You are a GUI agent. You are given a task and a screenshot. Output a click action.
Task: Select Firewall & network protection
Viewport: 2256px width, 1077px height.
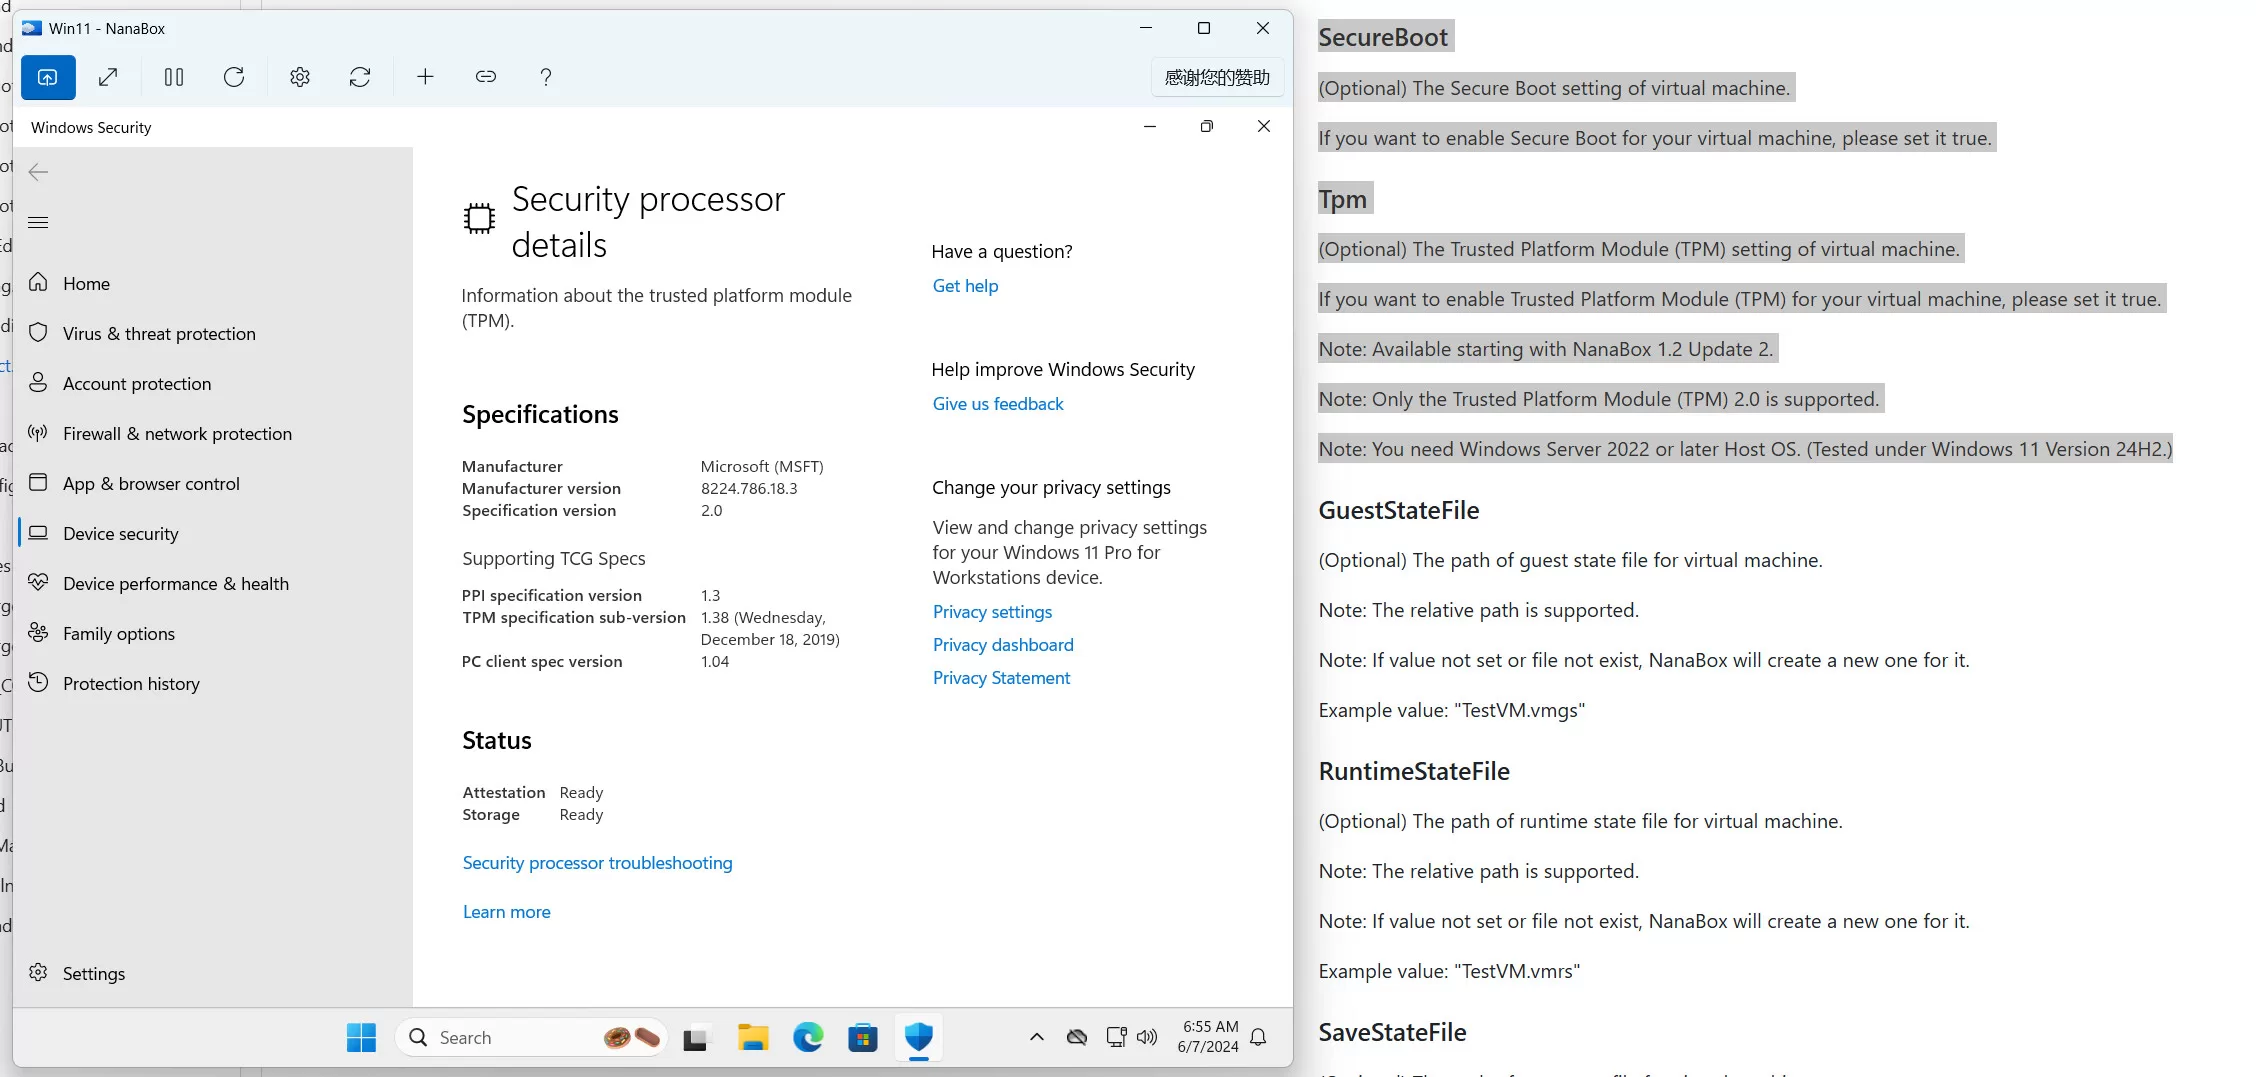pyautogui.click(x=177, y=434)
